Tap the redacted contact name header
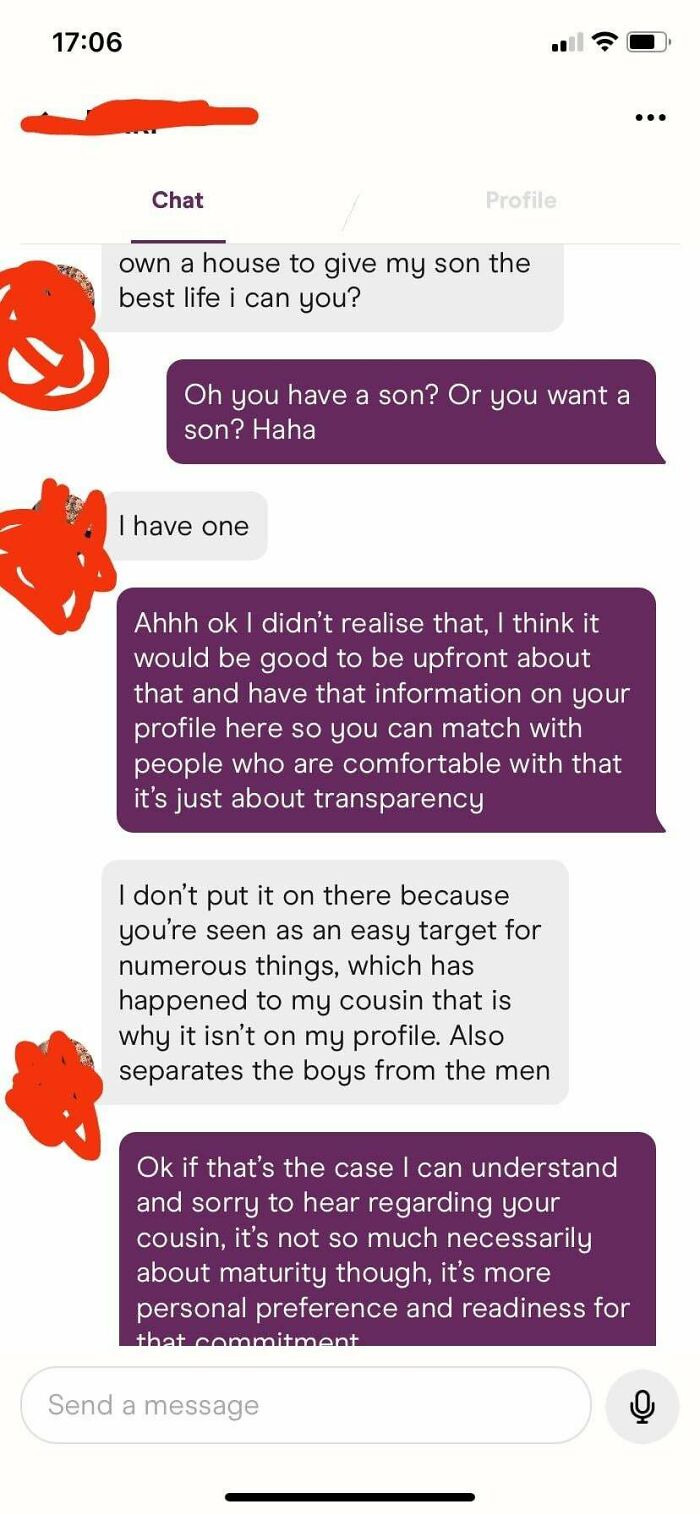The height and width of the screenshot is (1515, 700). (138, 118)
